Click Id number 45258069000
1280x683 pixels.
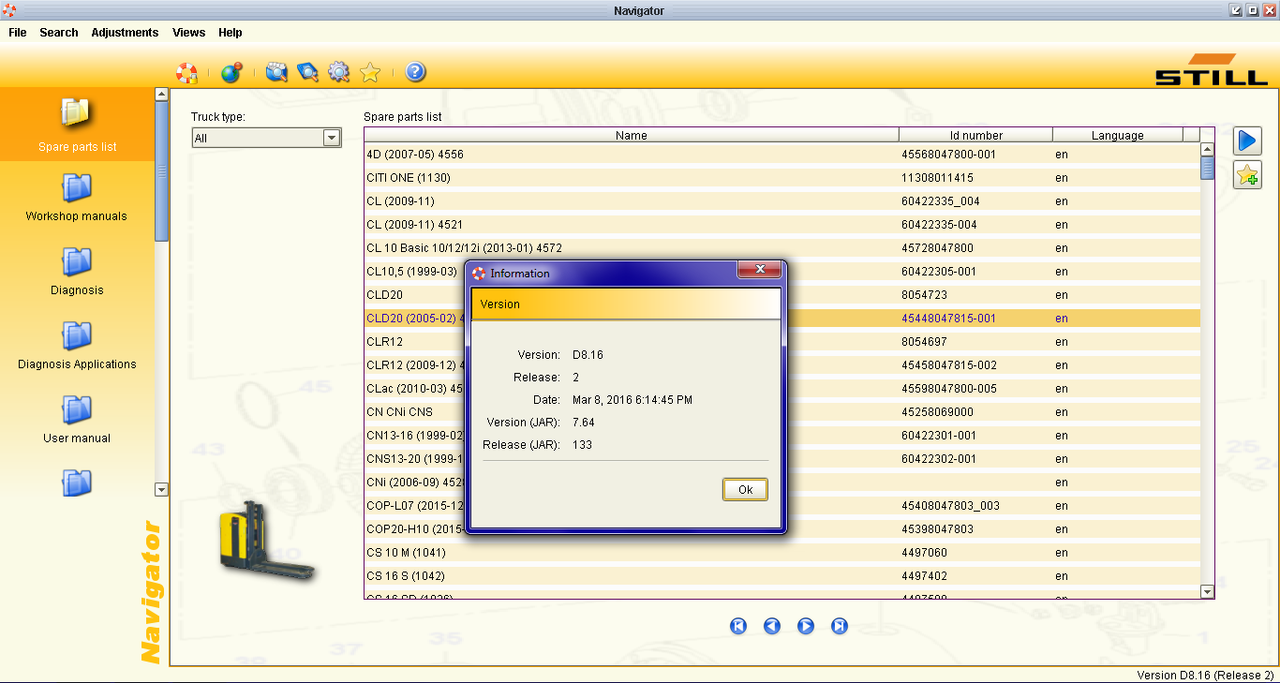point(937,412)
